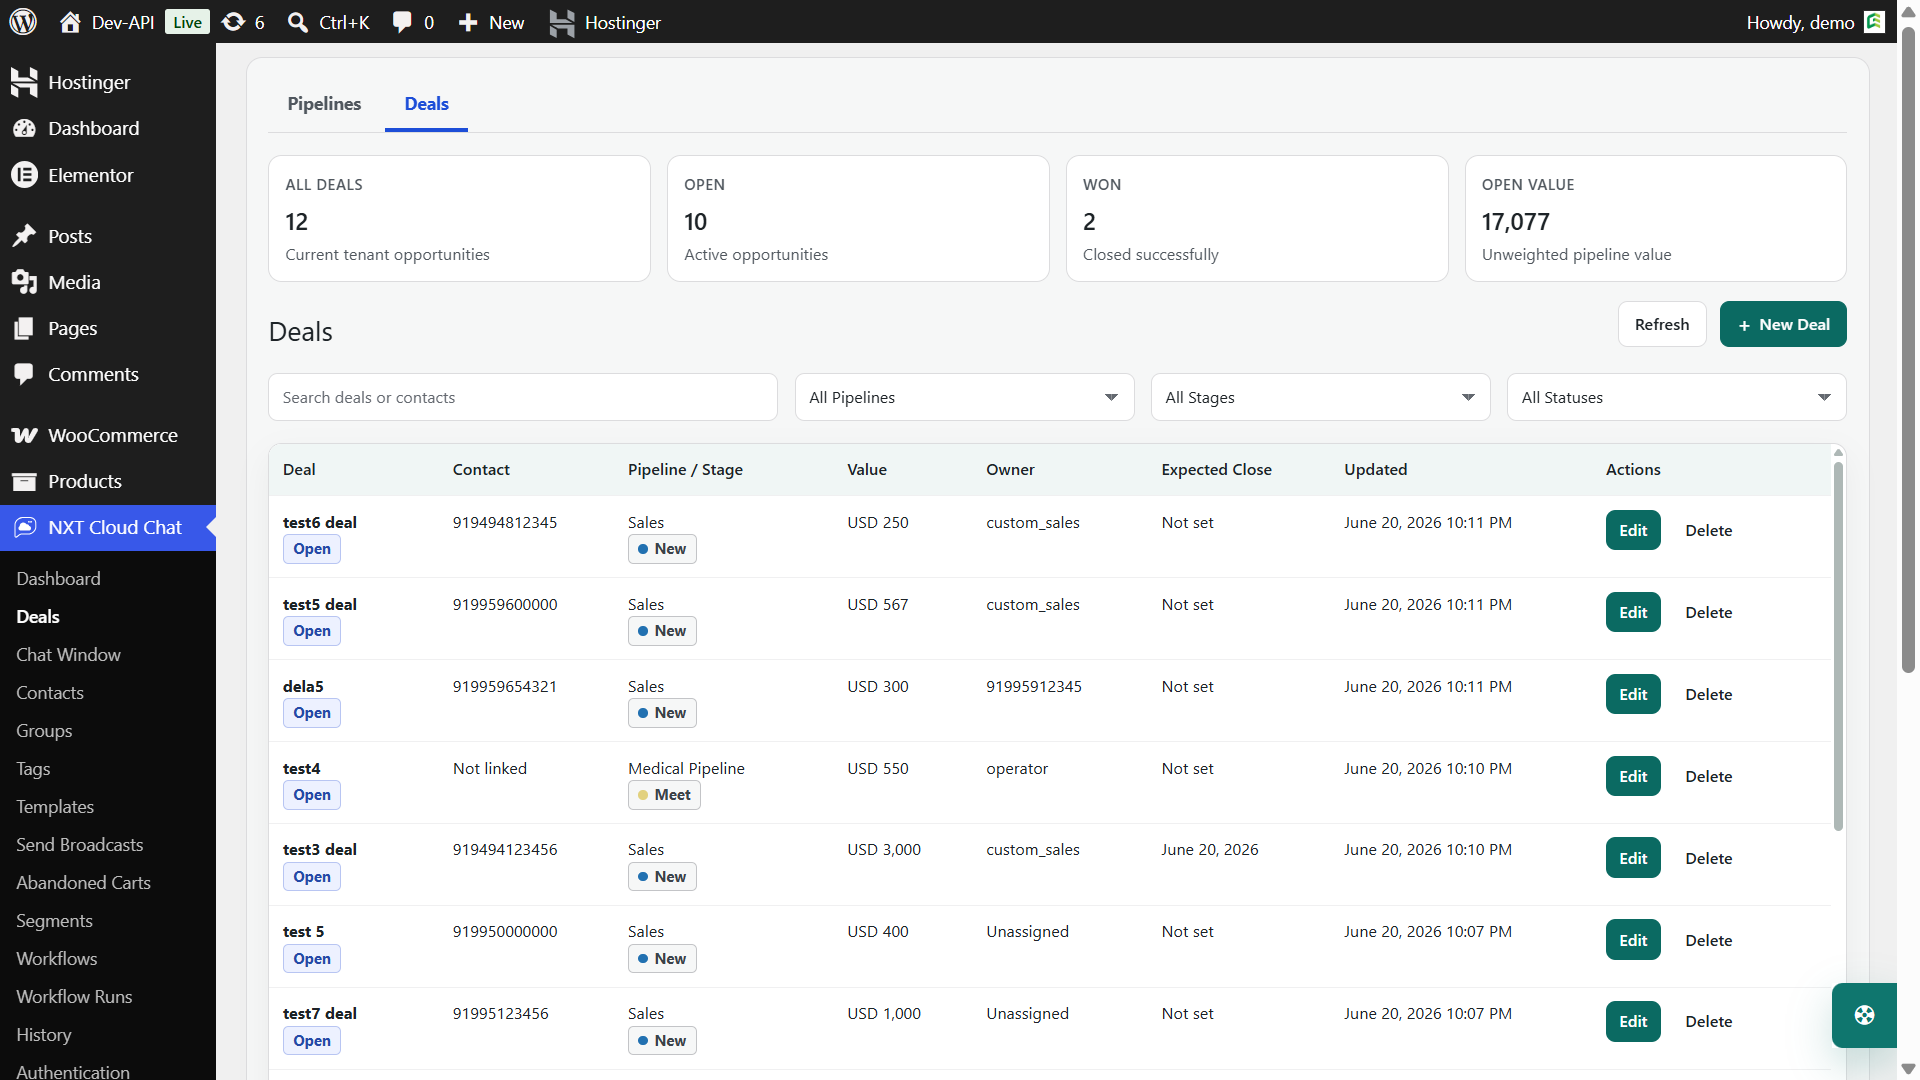Click the Live status badge
This screenshot has height=1080, width=1920.
pos(187,22)
